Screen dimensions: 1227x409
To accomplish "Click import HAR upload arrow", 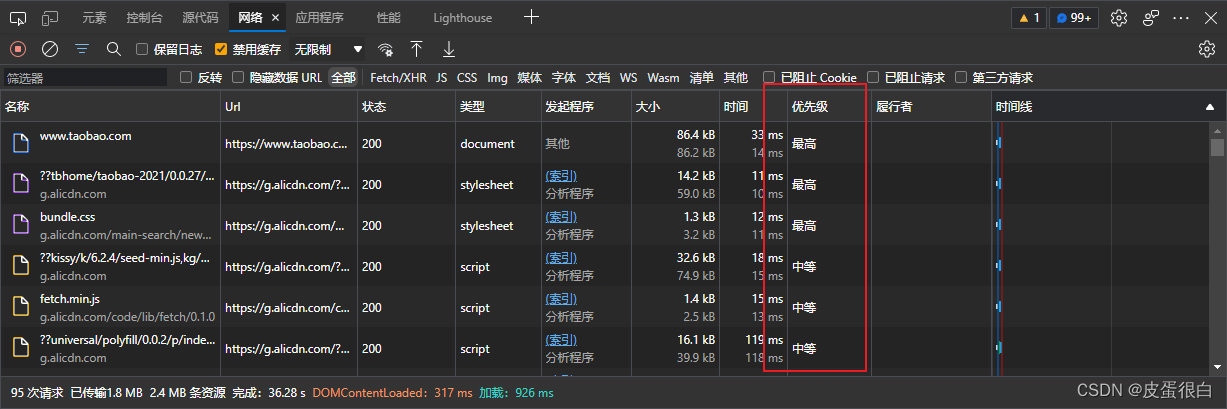I will click(x=417, y=49).
